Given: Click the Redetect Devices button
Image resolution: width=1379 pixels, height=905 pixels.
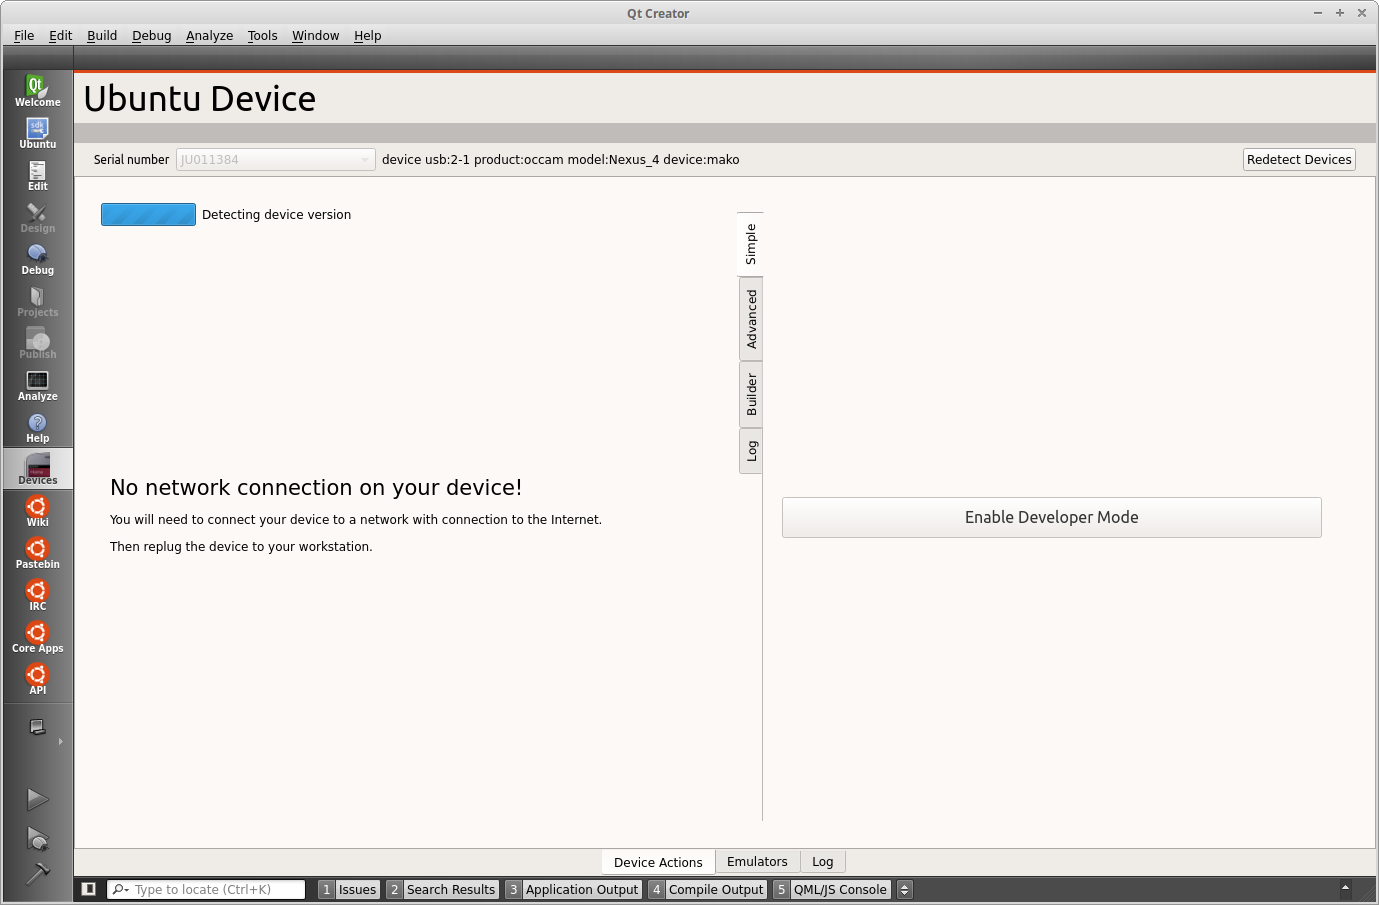Looking at the screenshot, I should point(1298,160).
